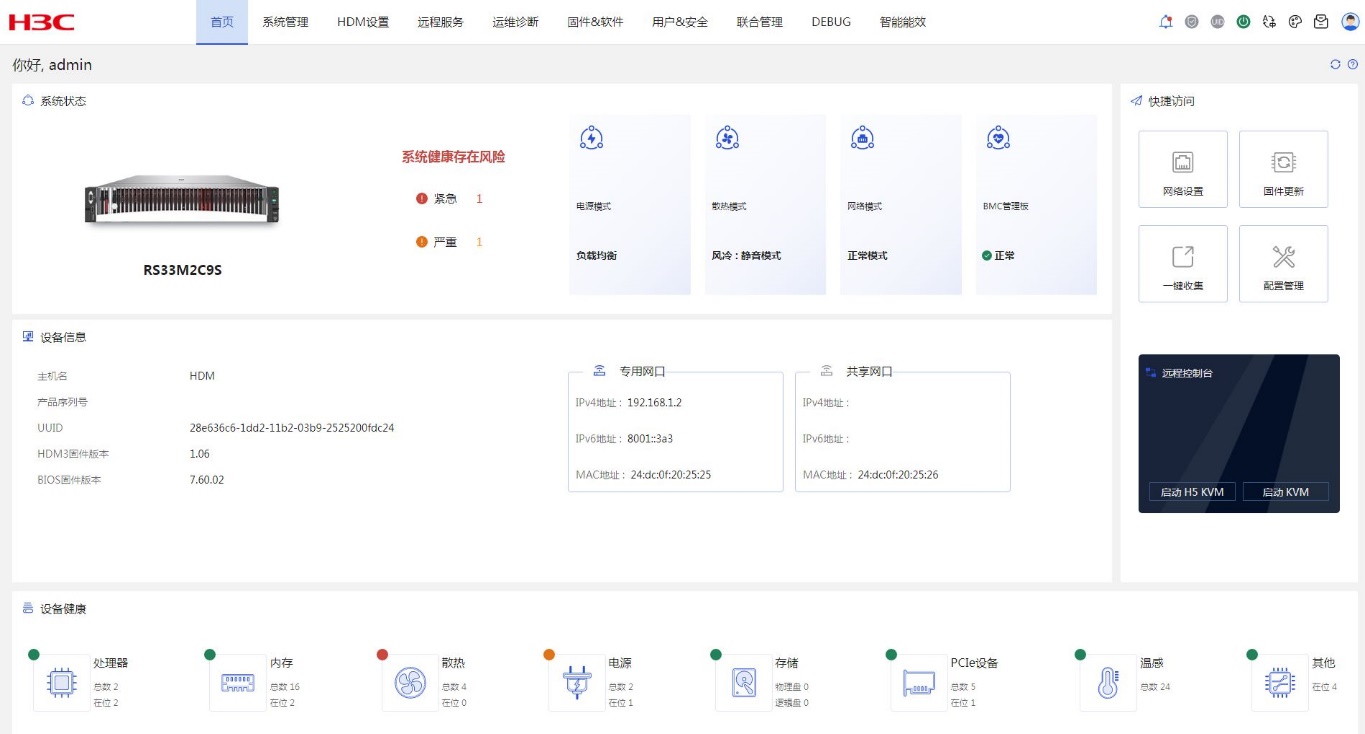Click the HDM3 firmware version 1.06
1365x734 pixels.
click(200, 454)
